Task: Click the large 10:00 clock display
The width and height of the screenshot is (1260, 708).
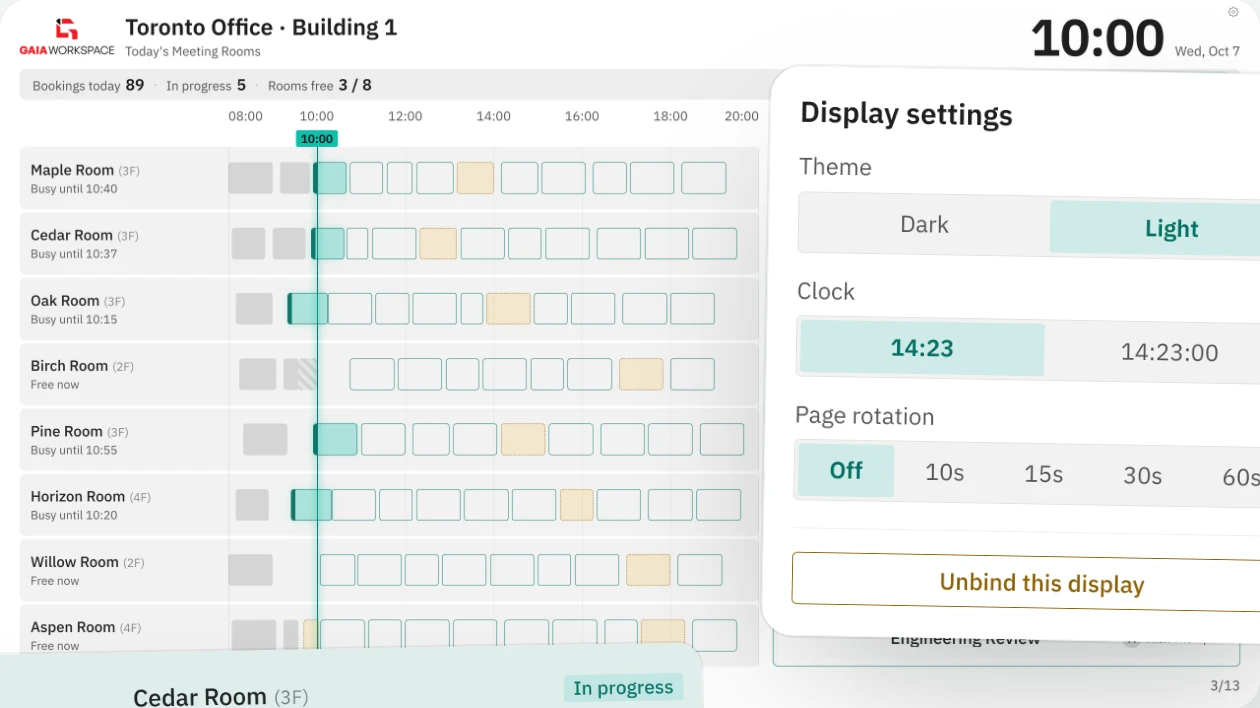Action: [x=1097, y=39]
